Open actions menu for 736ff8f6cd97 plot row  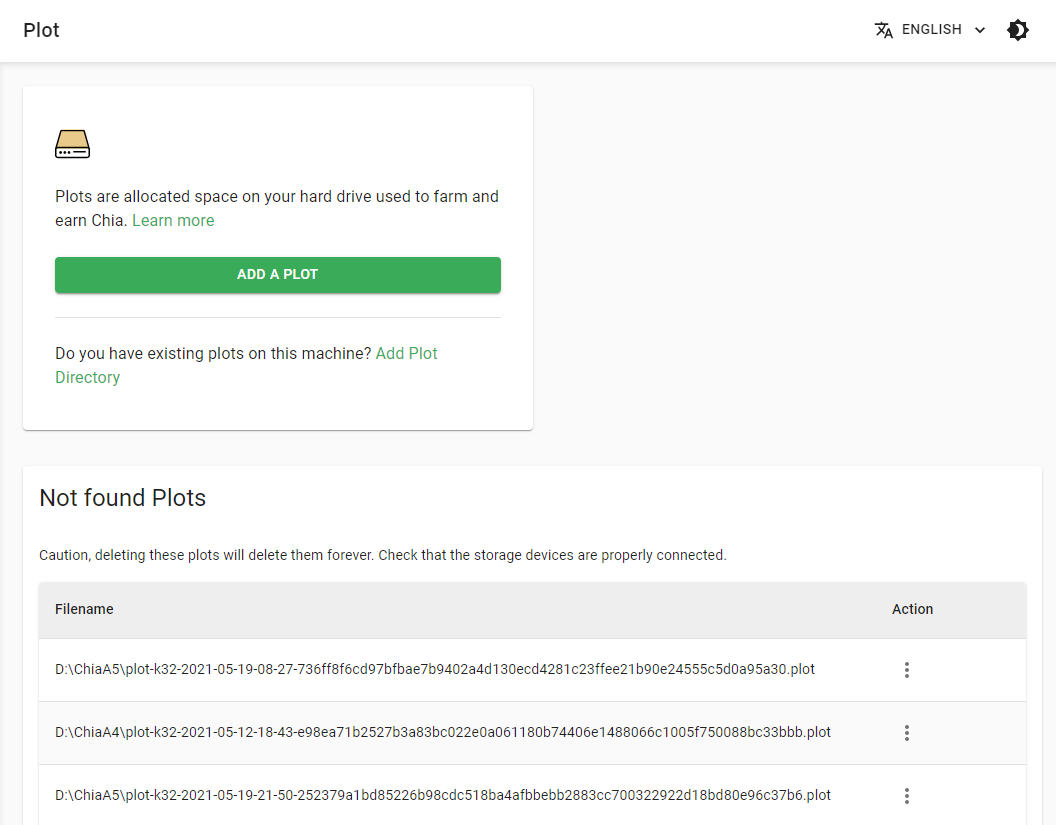point(906,669)
